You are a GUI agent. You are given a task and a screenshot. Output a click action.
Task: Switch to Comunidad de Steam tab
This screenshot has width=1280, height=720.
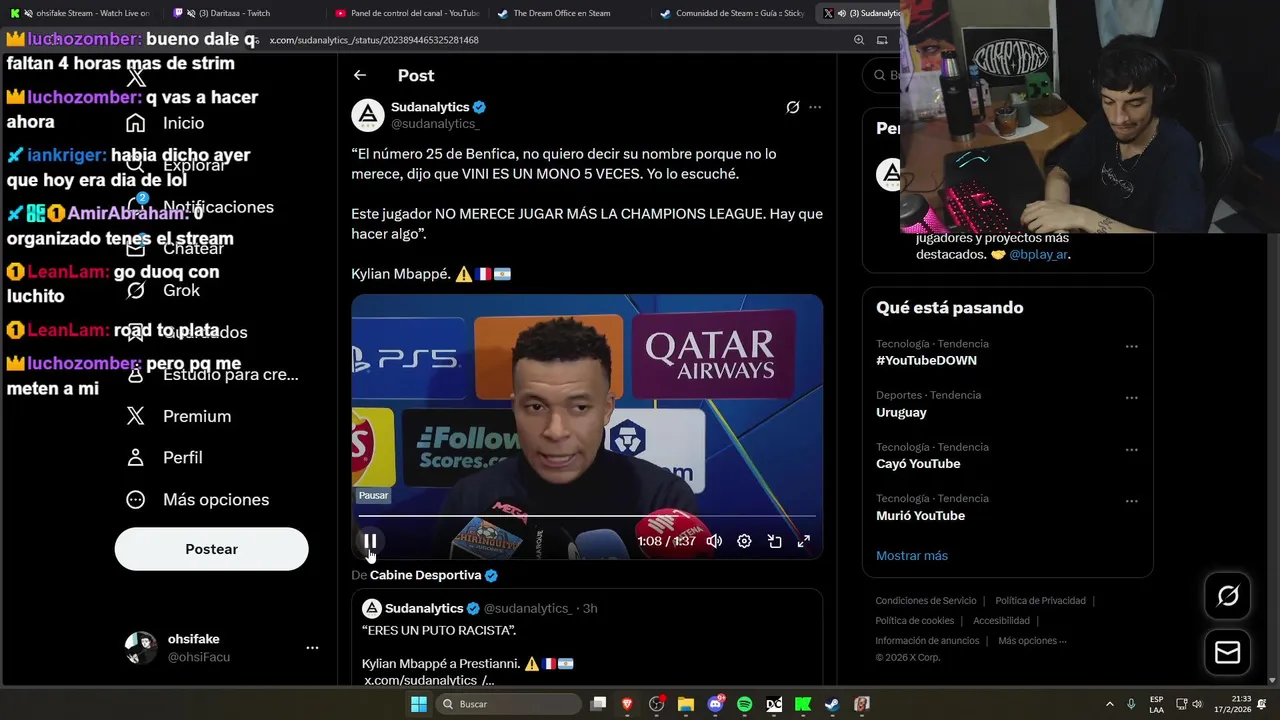(x=731, y=13)
